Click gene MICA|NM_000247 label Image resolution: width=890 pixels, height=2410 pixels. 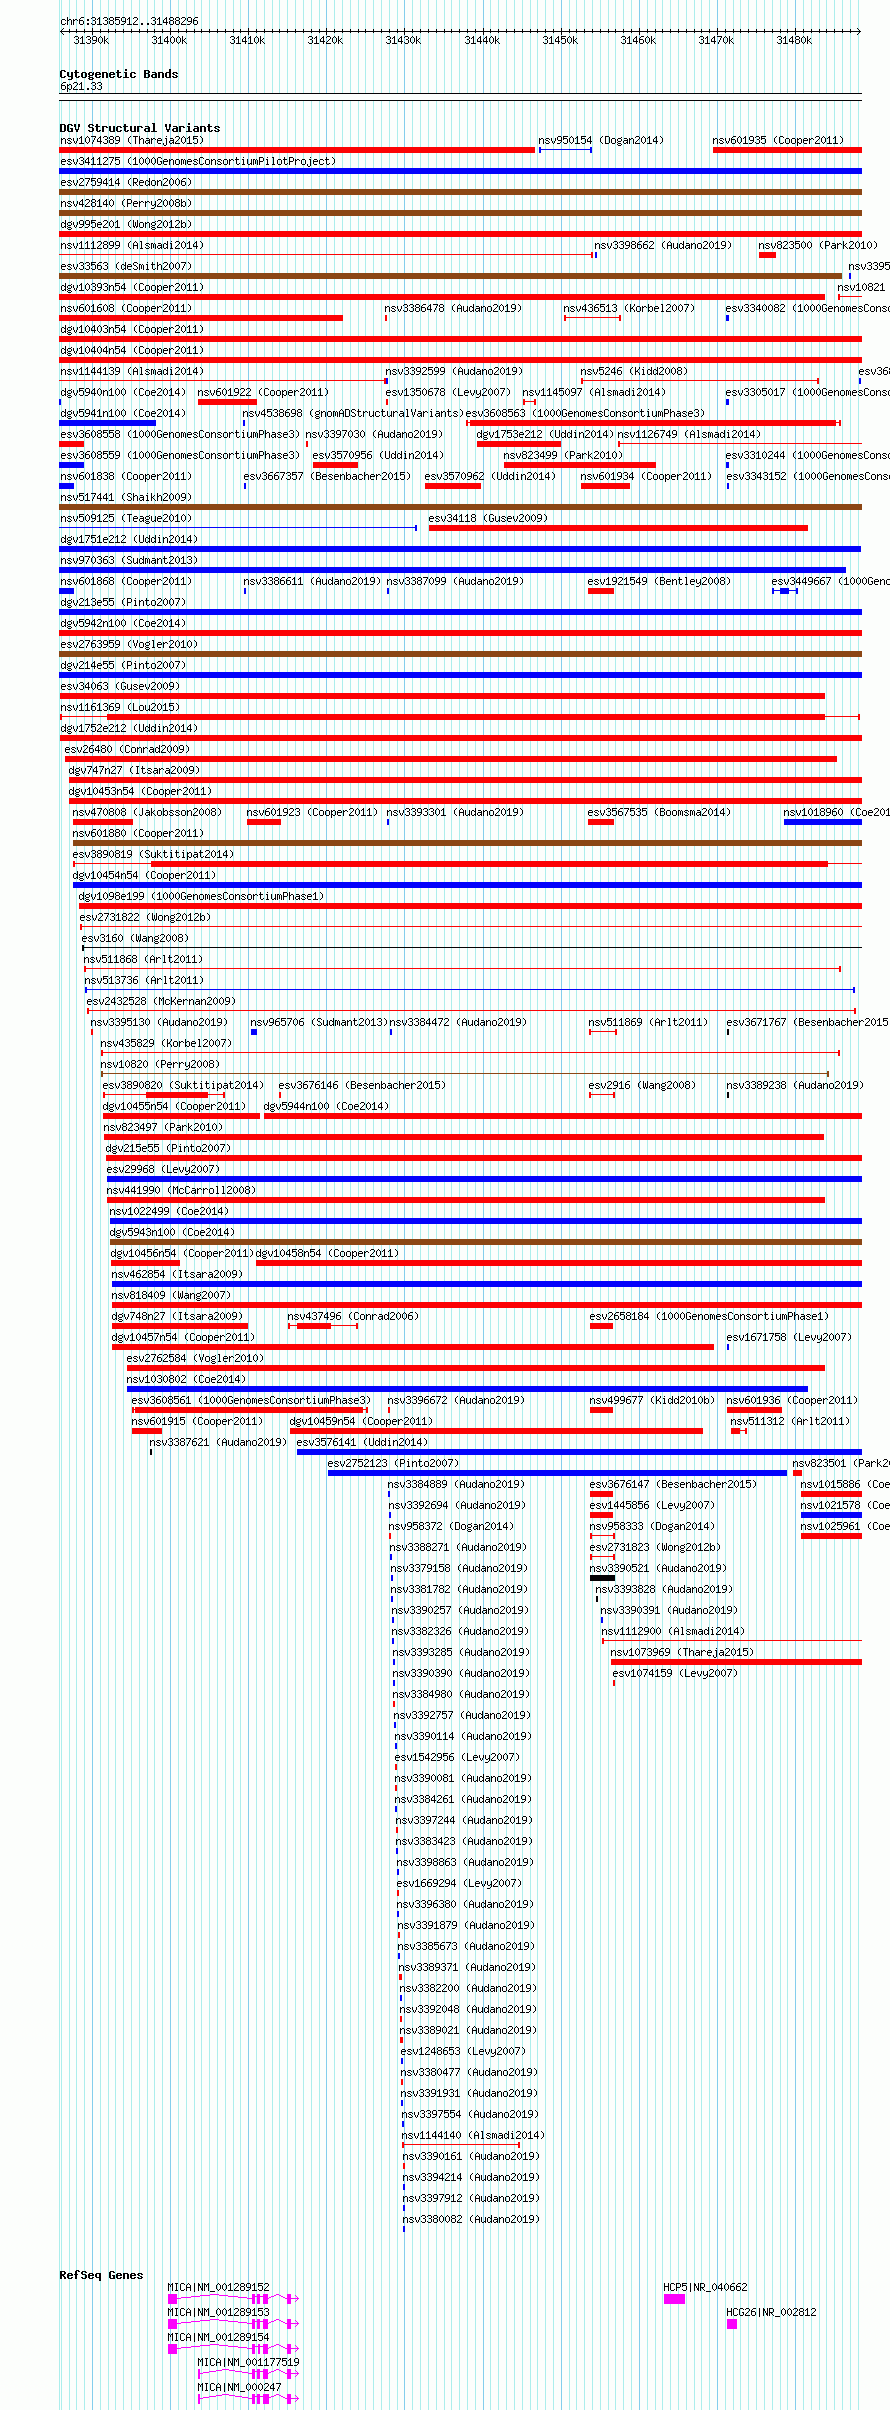tap(239, 2387)
